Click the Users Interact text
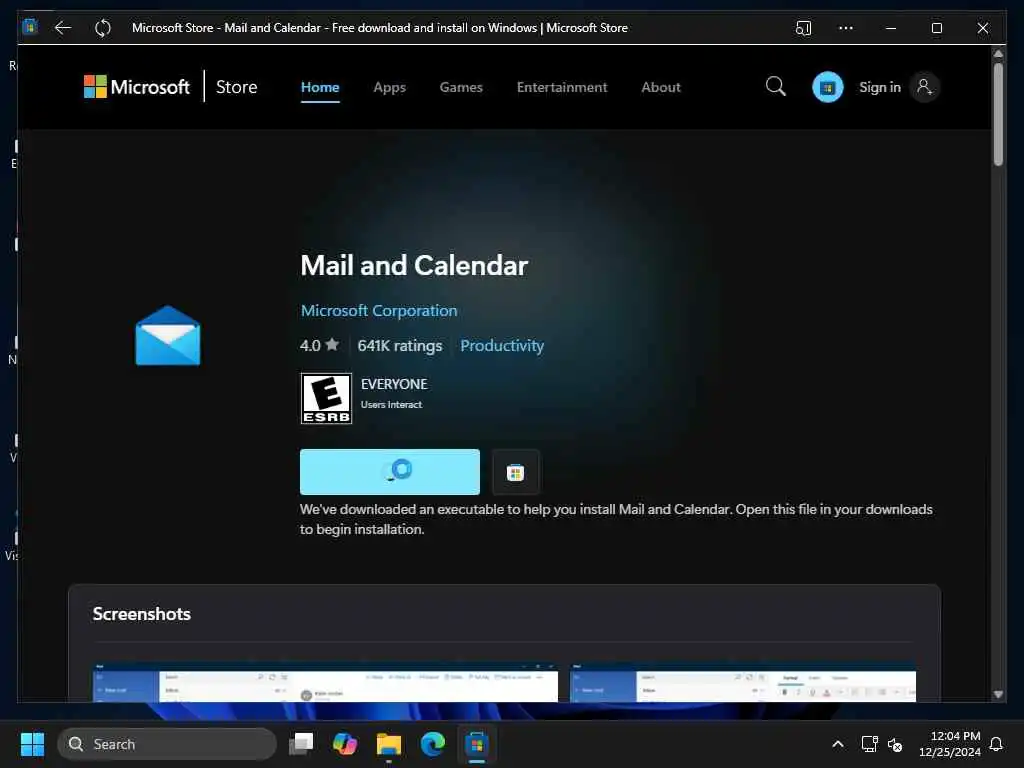 pos(391,405)
